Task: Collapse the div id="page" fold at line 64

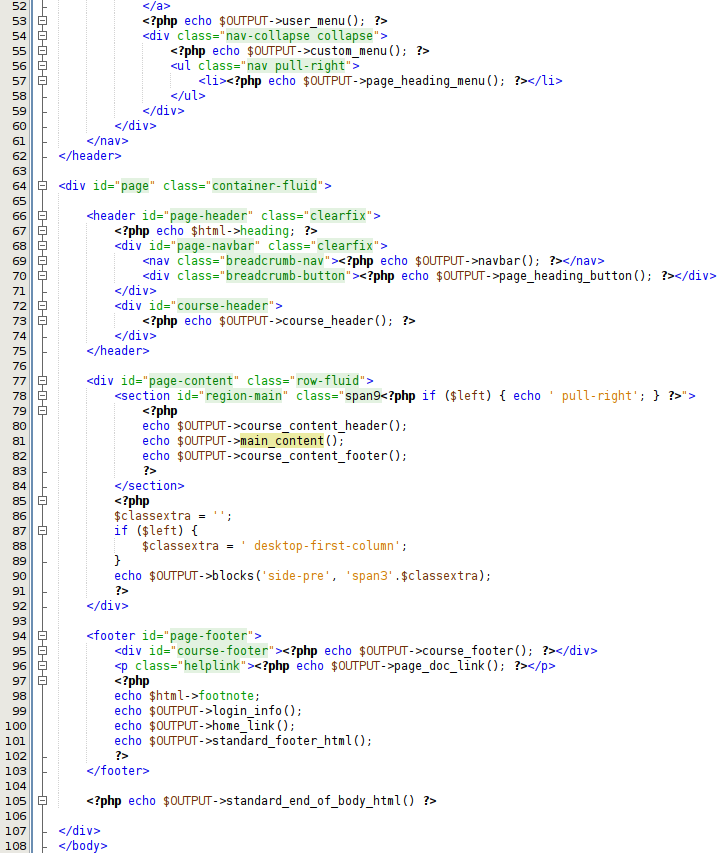Action: [42, 186]
